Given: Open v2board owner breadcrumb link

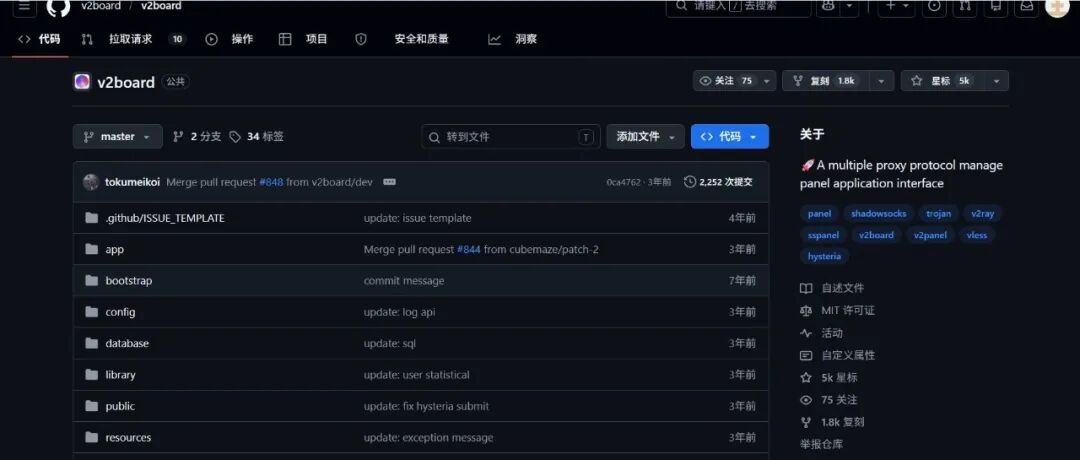Looking at the screenshot, I should 101,6.
